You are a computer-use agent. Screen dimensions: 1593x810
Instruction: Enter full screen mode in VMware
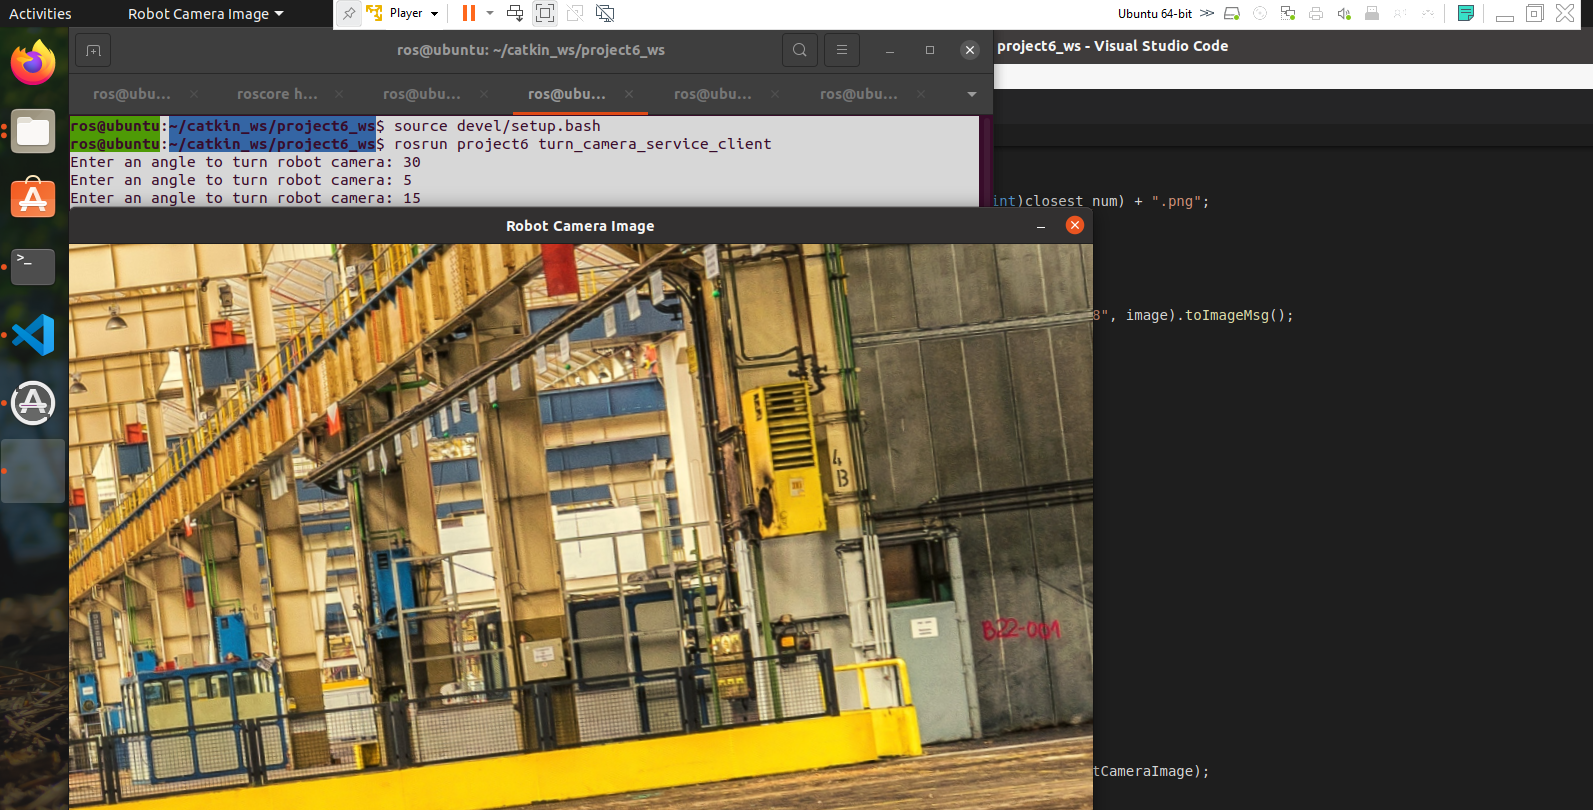[545, 13]
